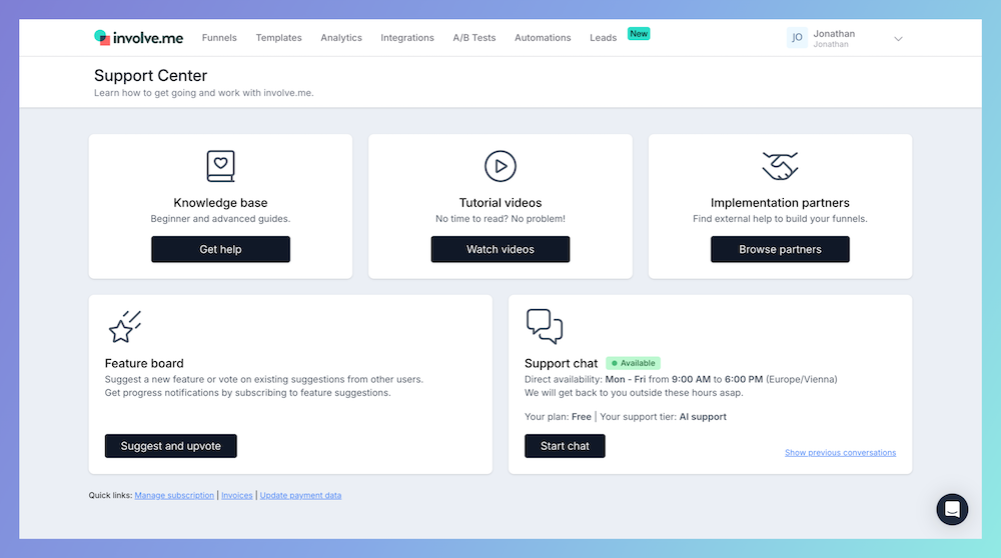
Task: Go to the Templates page
Action: click(x=278, y=38)
